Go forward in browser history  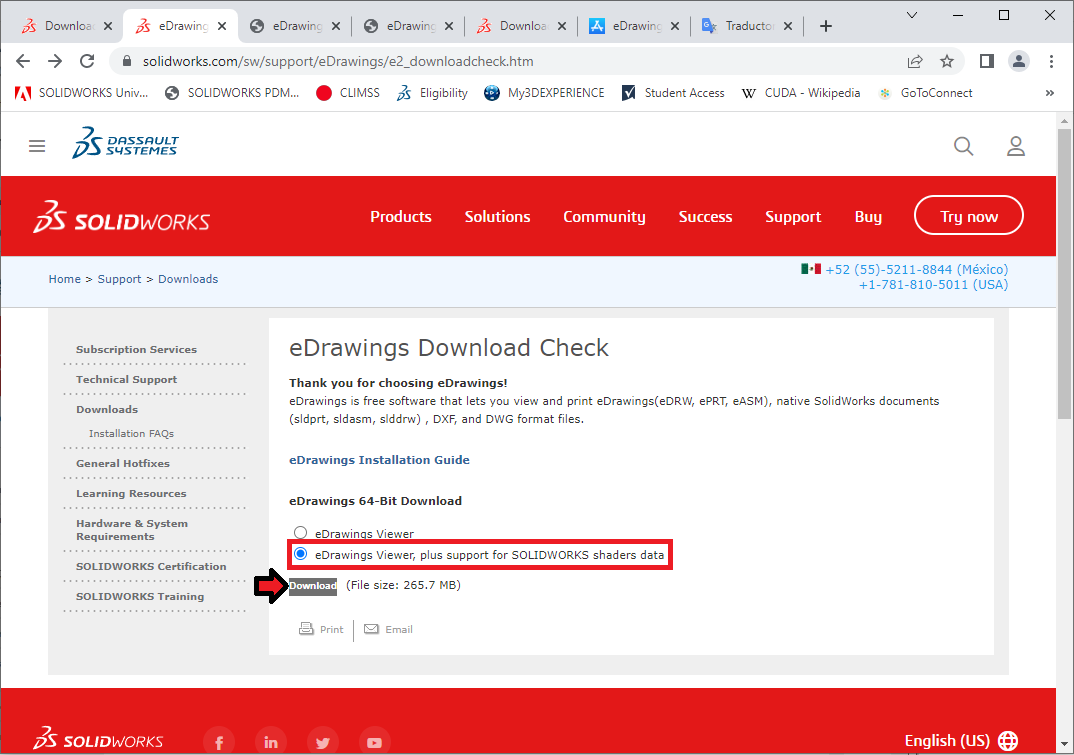pyautogui.click(x=55, y=61)
